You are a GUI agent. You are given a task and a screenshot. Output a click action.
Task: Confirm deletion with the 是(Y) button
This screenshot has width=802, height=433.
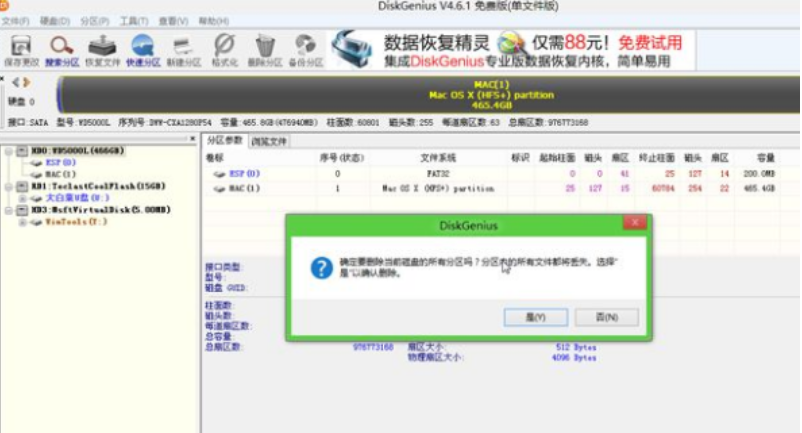[537, 317]
